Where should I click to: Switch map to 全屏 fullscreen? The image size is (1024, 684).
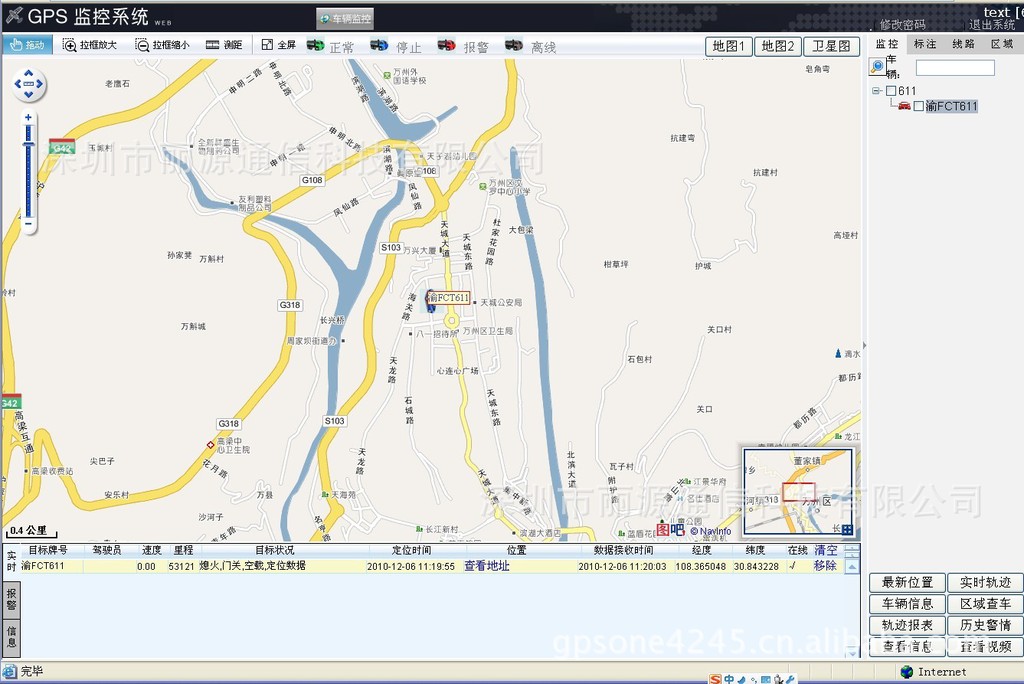coord(279,45)
